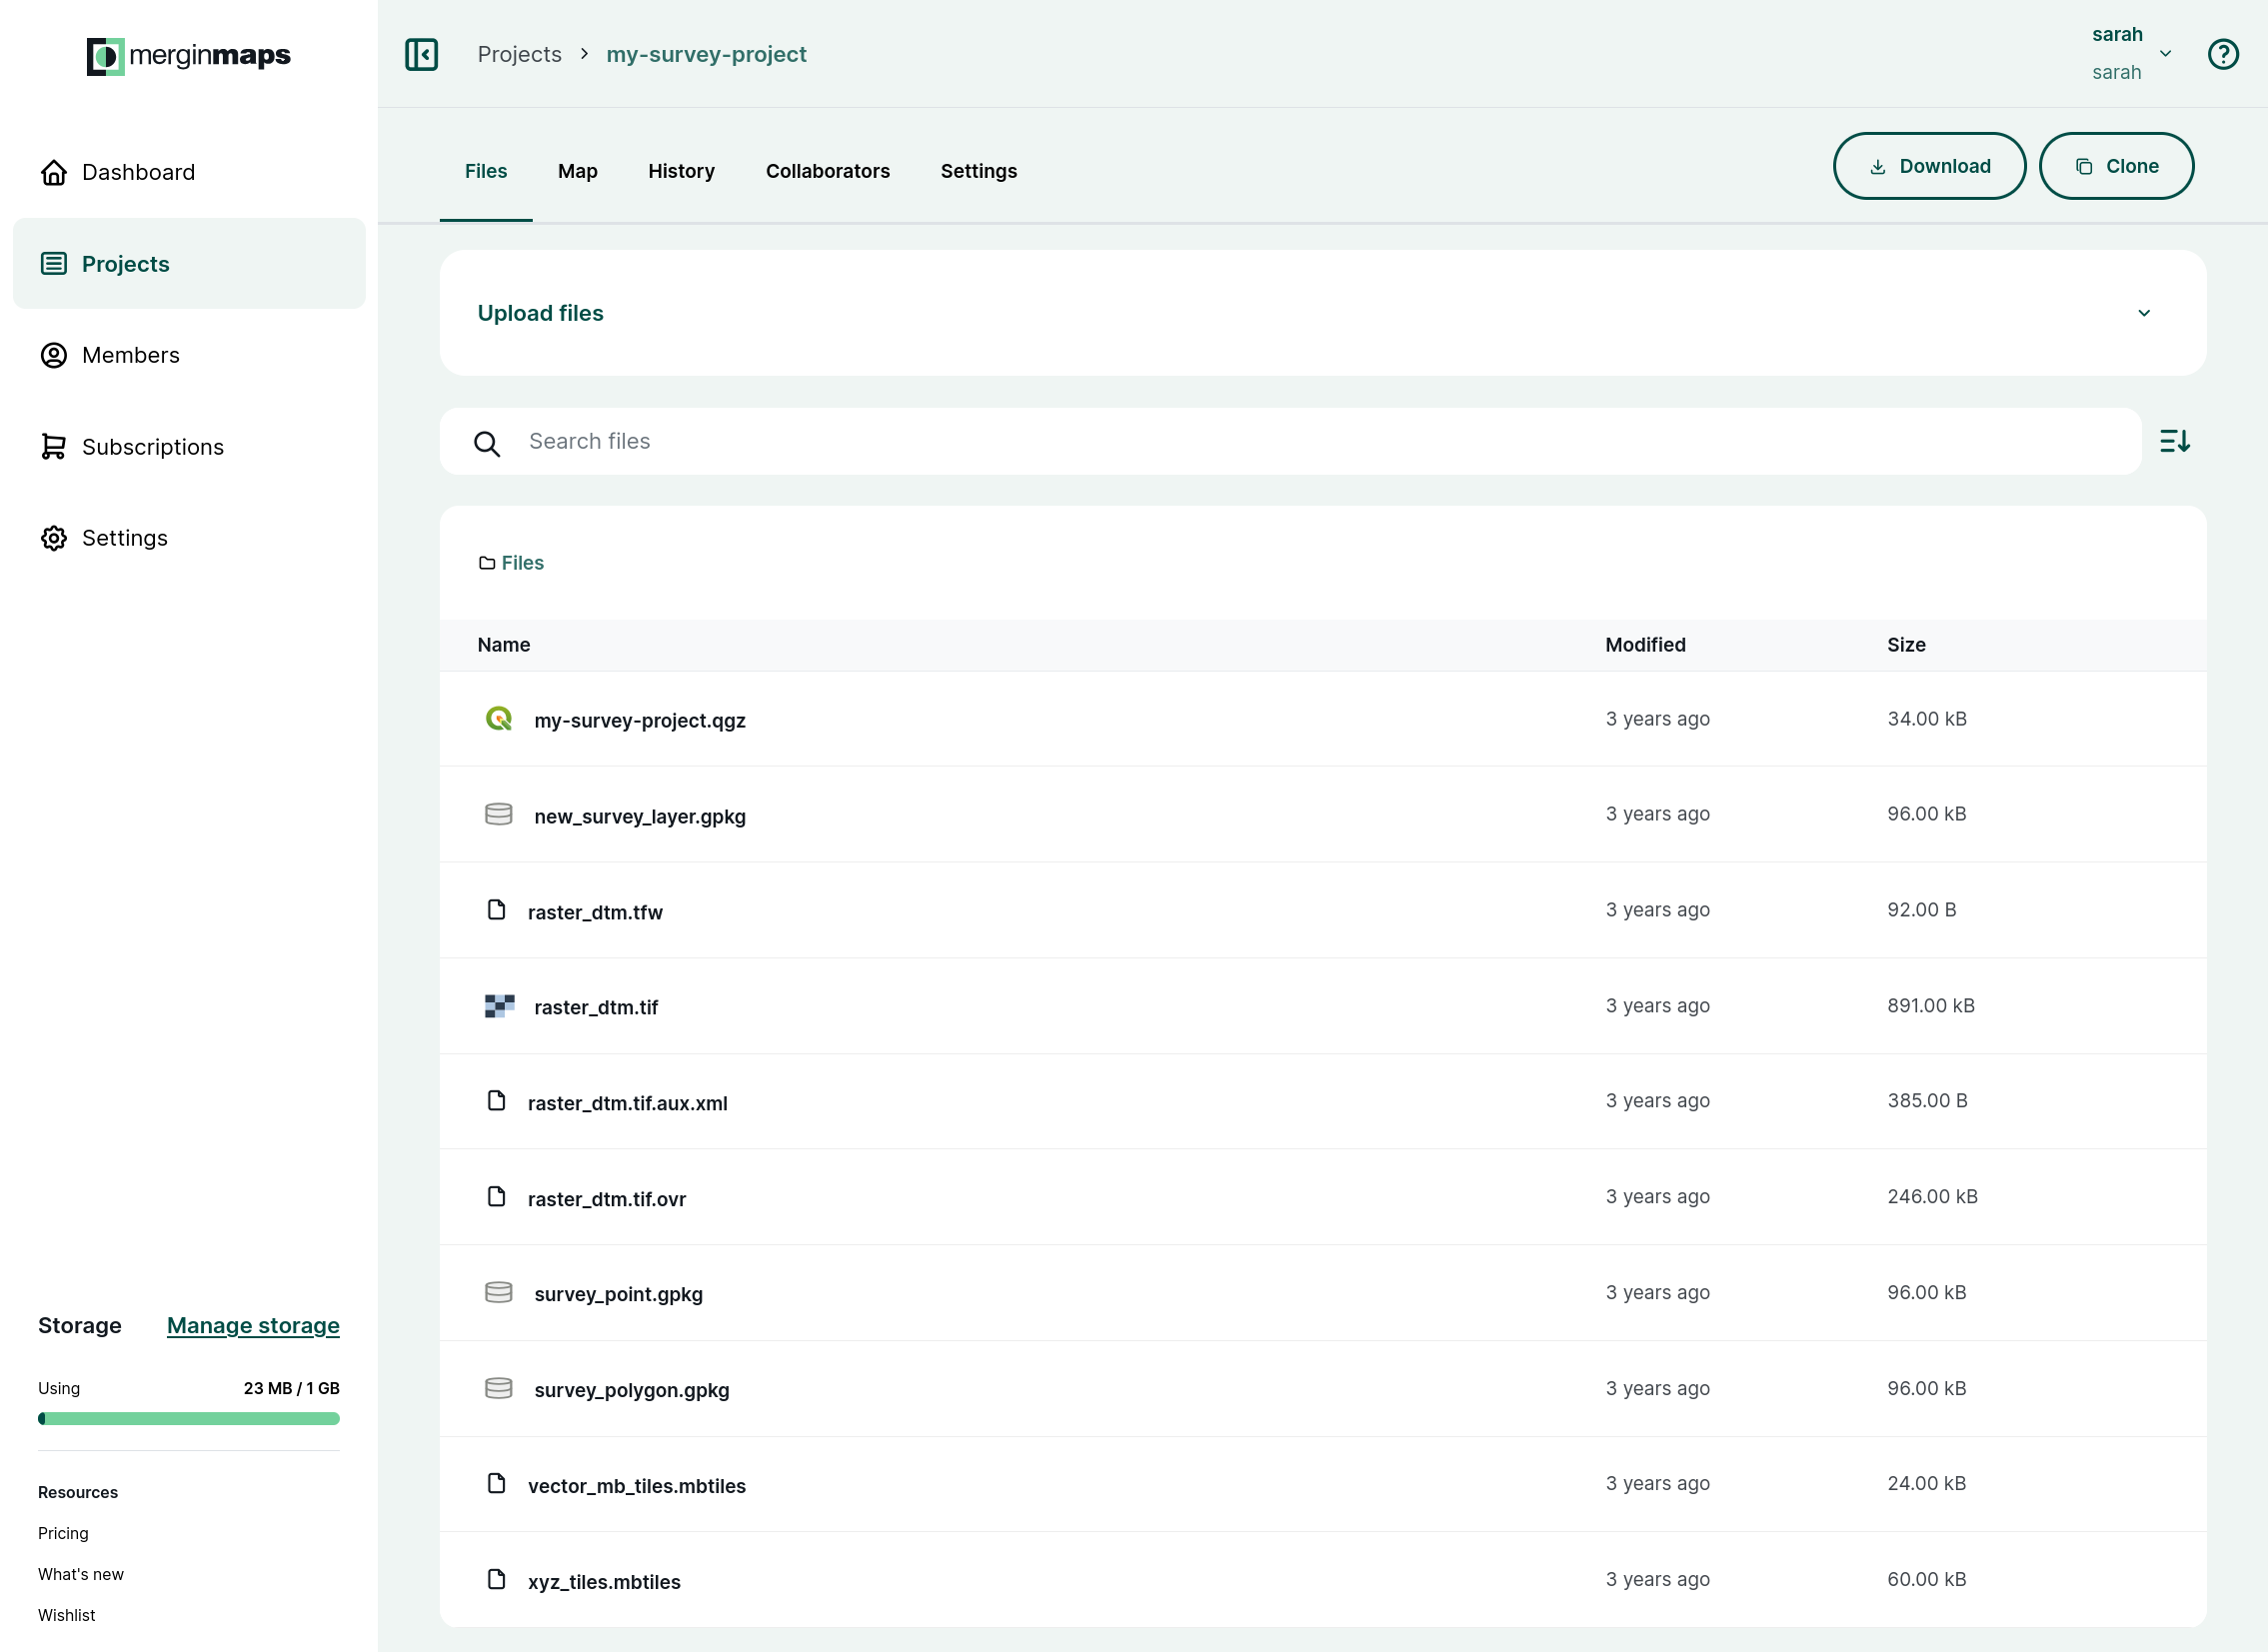Click the sort files icon beside the search bar
This screenshot has width=2268, height=1652.
[x=2175, y=440]
